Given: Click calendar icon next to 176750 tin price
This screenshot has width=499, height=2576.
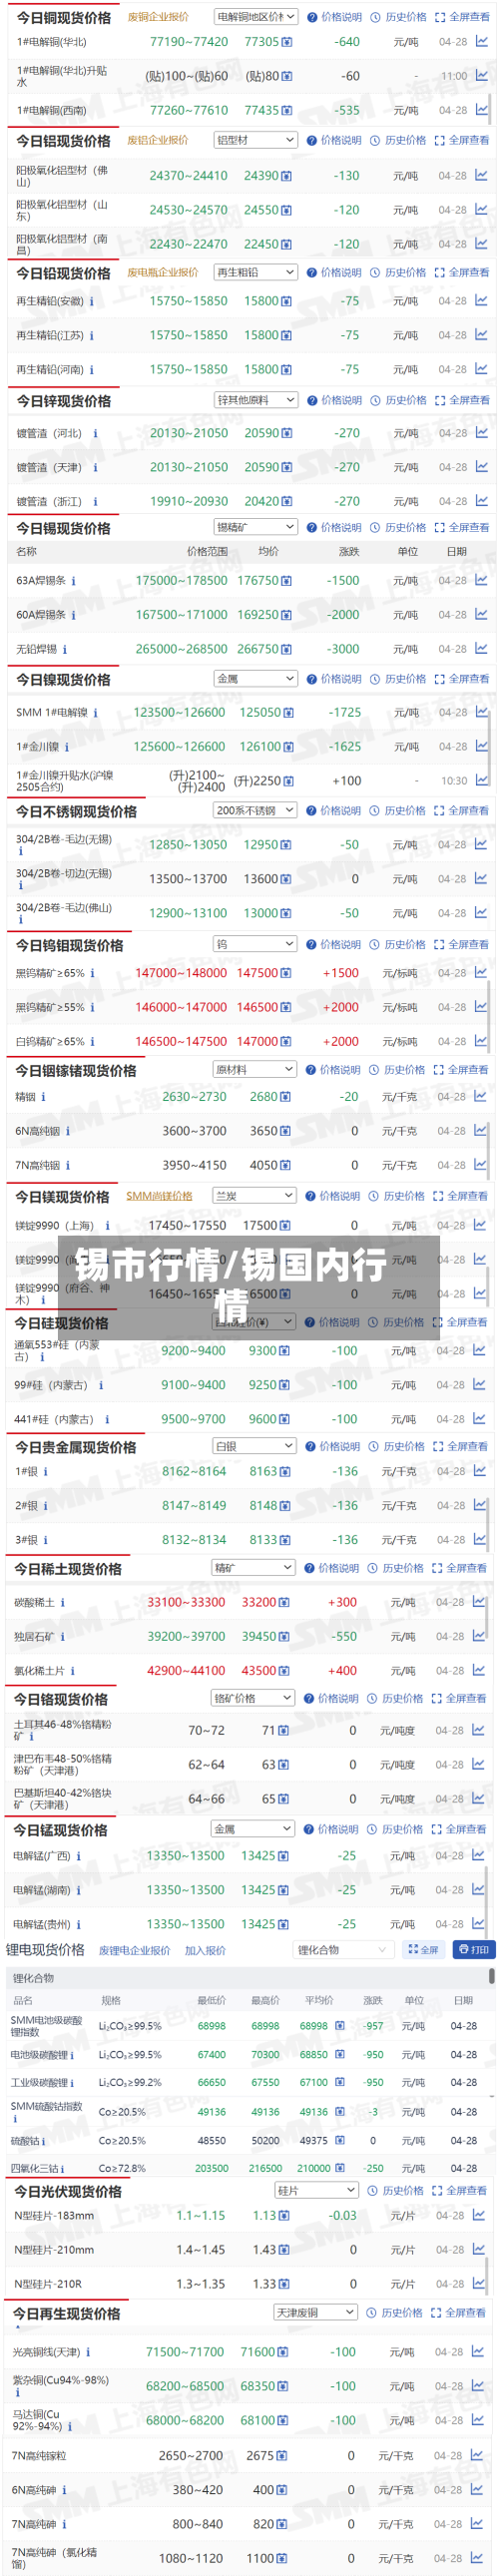Looking at the screenshot, I should pyautogui.click(x=287, y=581).
